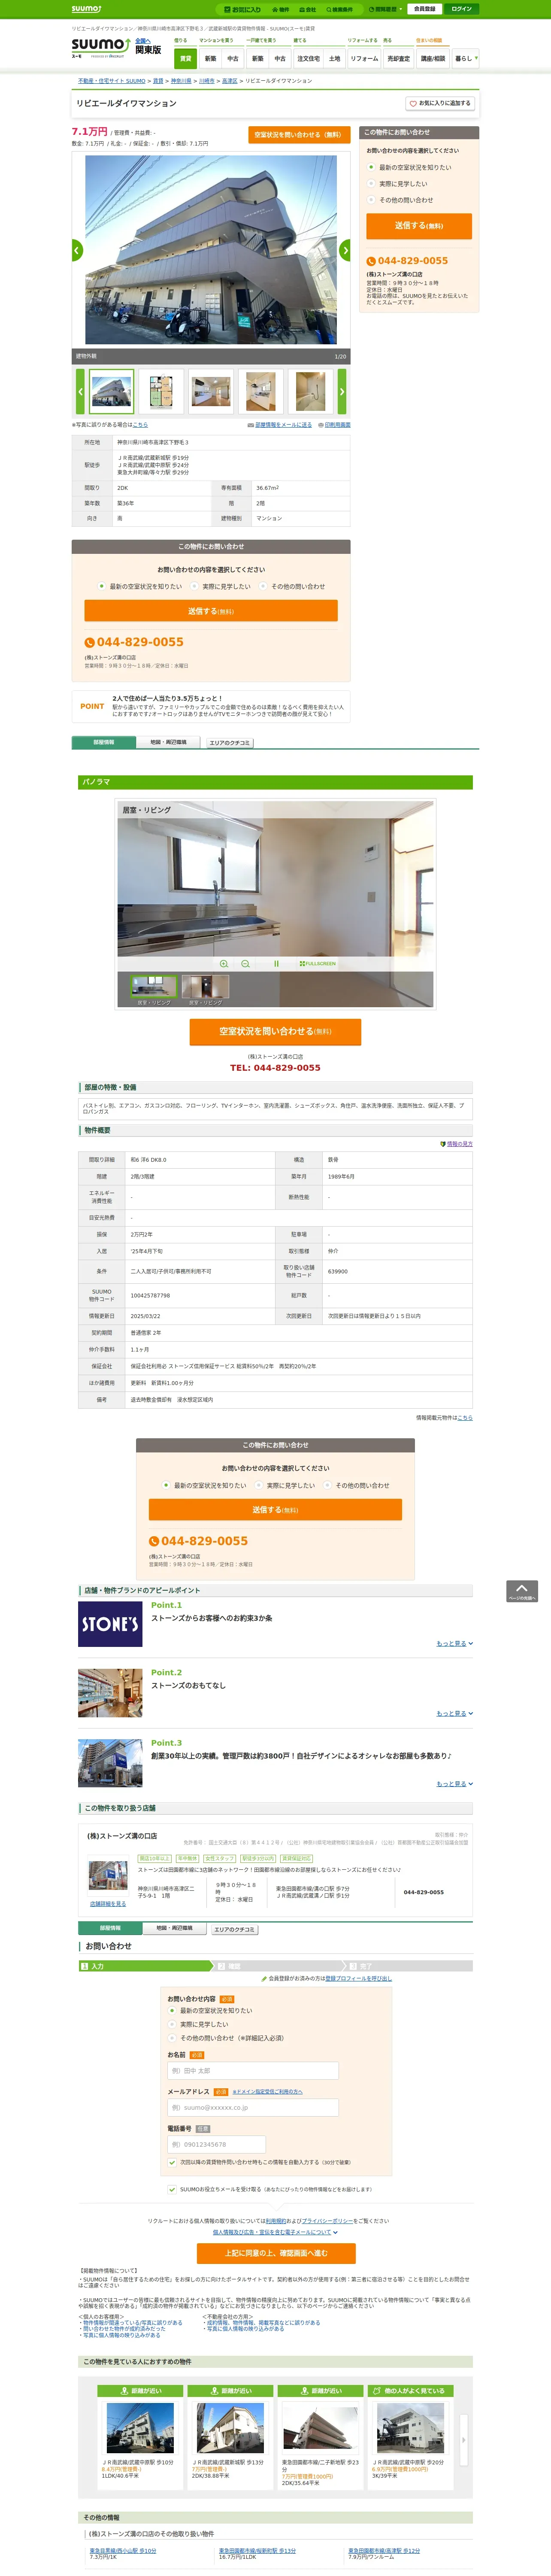This screenshot has height=2576, width=551.
Task: Show the next main property photo
Action: [x=345, y=250]
